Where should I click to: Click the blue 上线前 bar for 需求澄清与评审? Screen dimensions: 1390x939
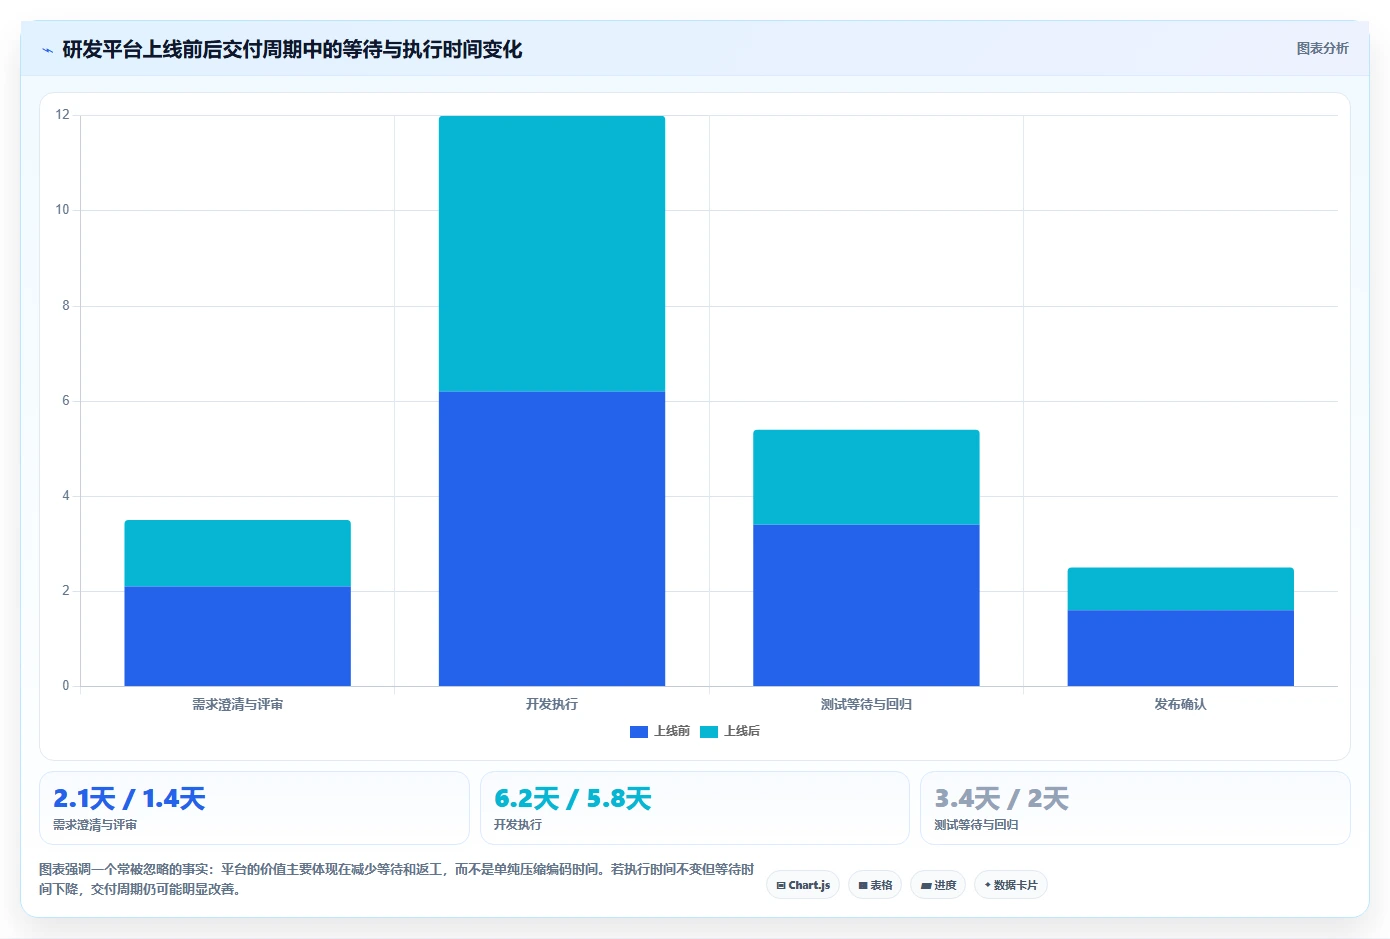tap(238, 636)
